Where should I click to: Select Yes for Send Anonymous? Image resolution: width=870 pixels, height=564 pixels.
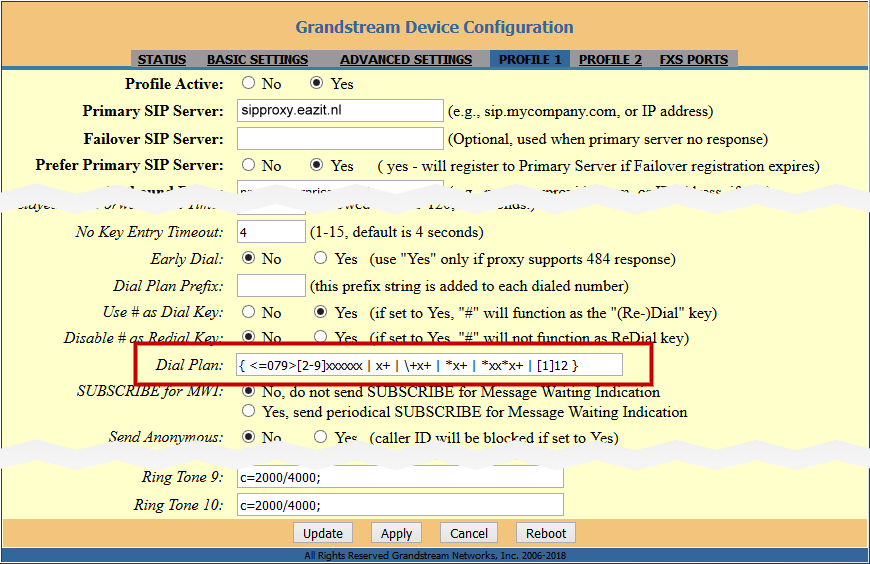coord(320,437)
